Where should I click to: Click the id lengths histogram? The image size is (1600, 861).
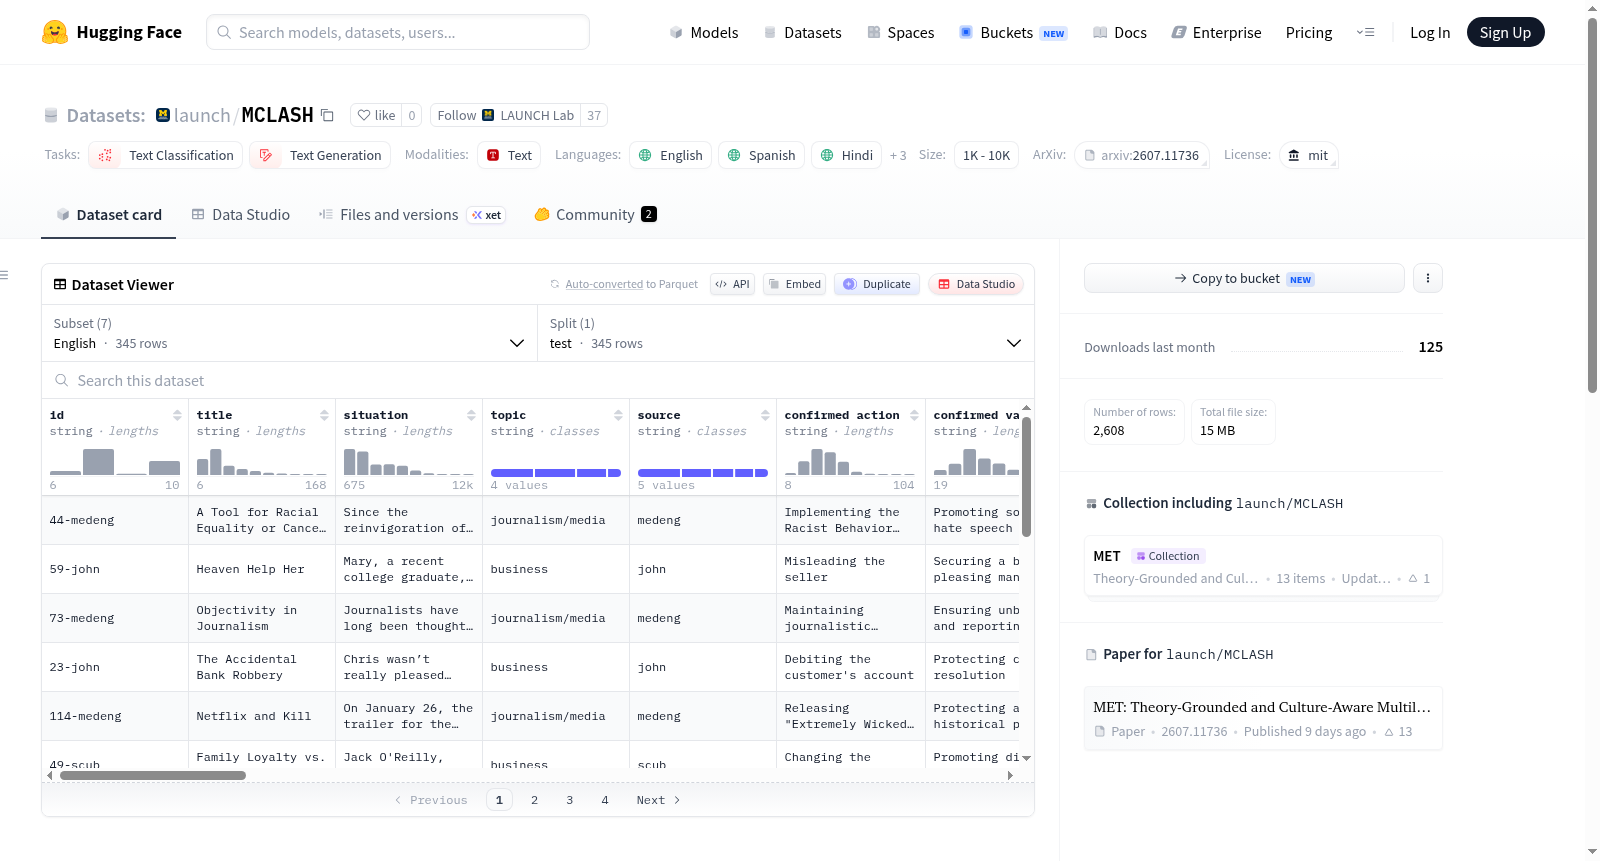click(115, 461)
